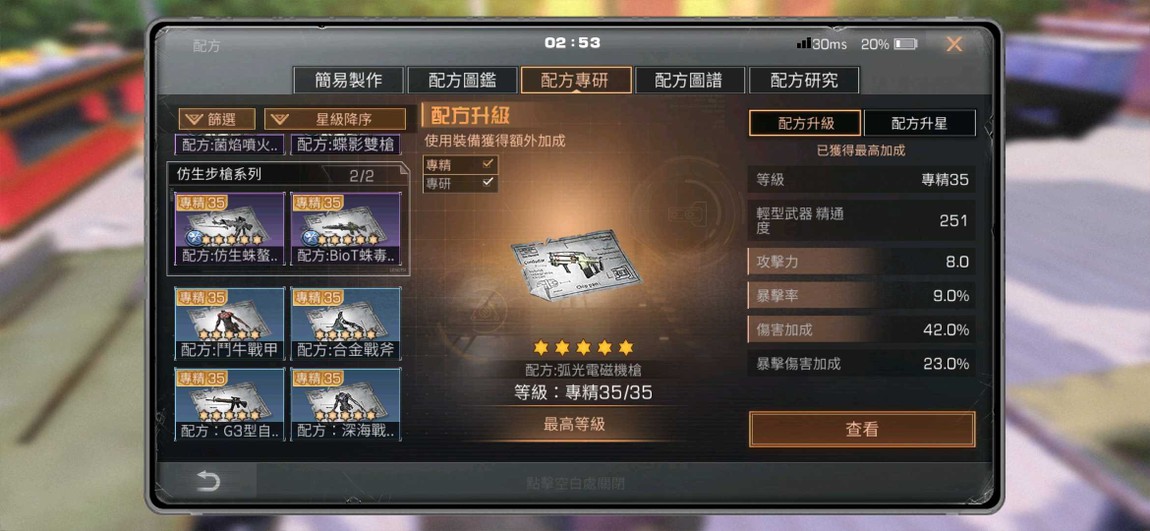Open the 配方研究 tab
Viewport: 1150px width, 531px height.
(x=804, y=80)
